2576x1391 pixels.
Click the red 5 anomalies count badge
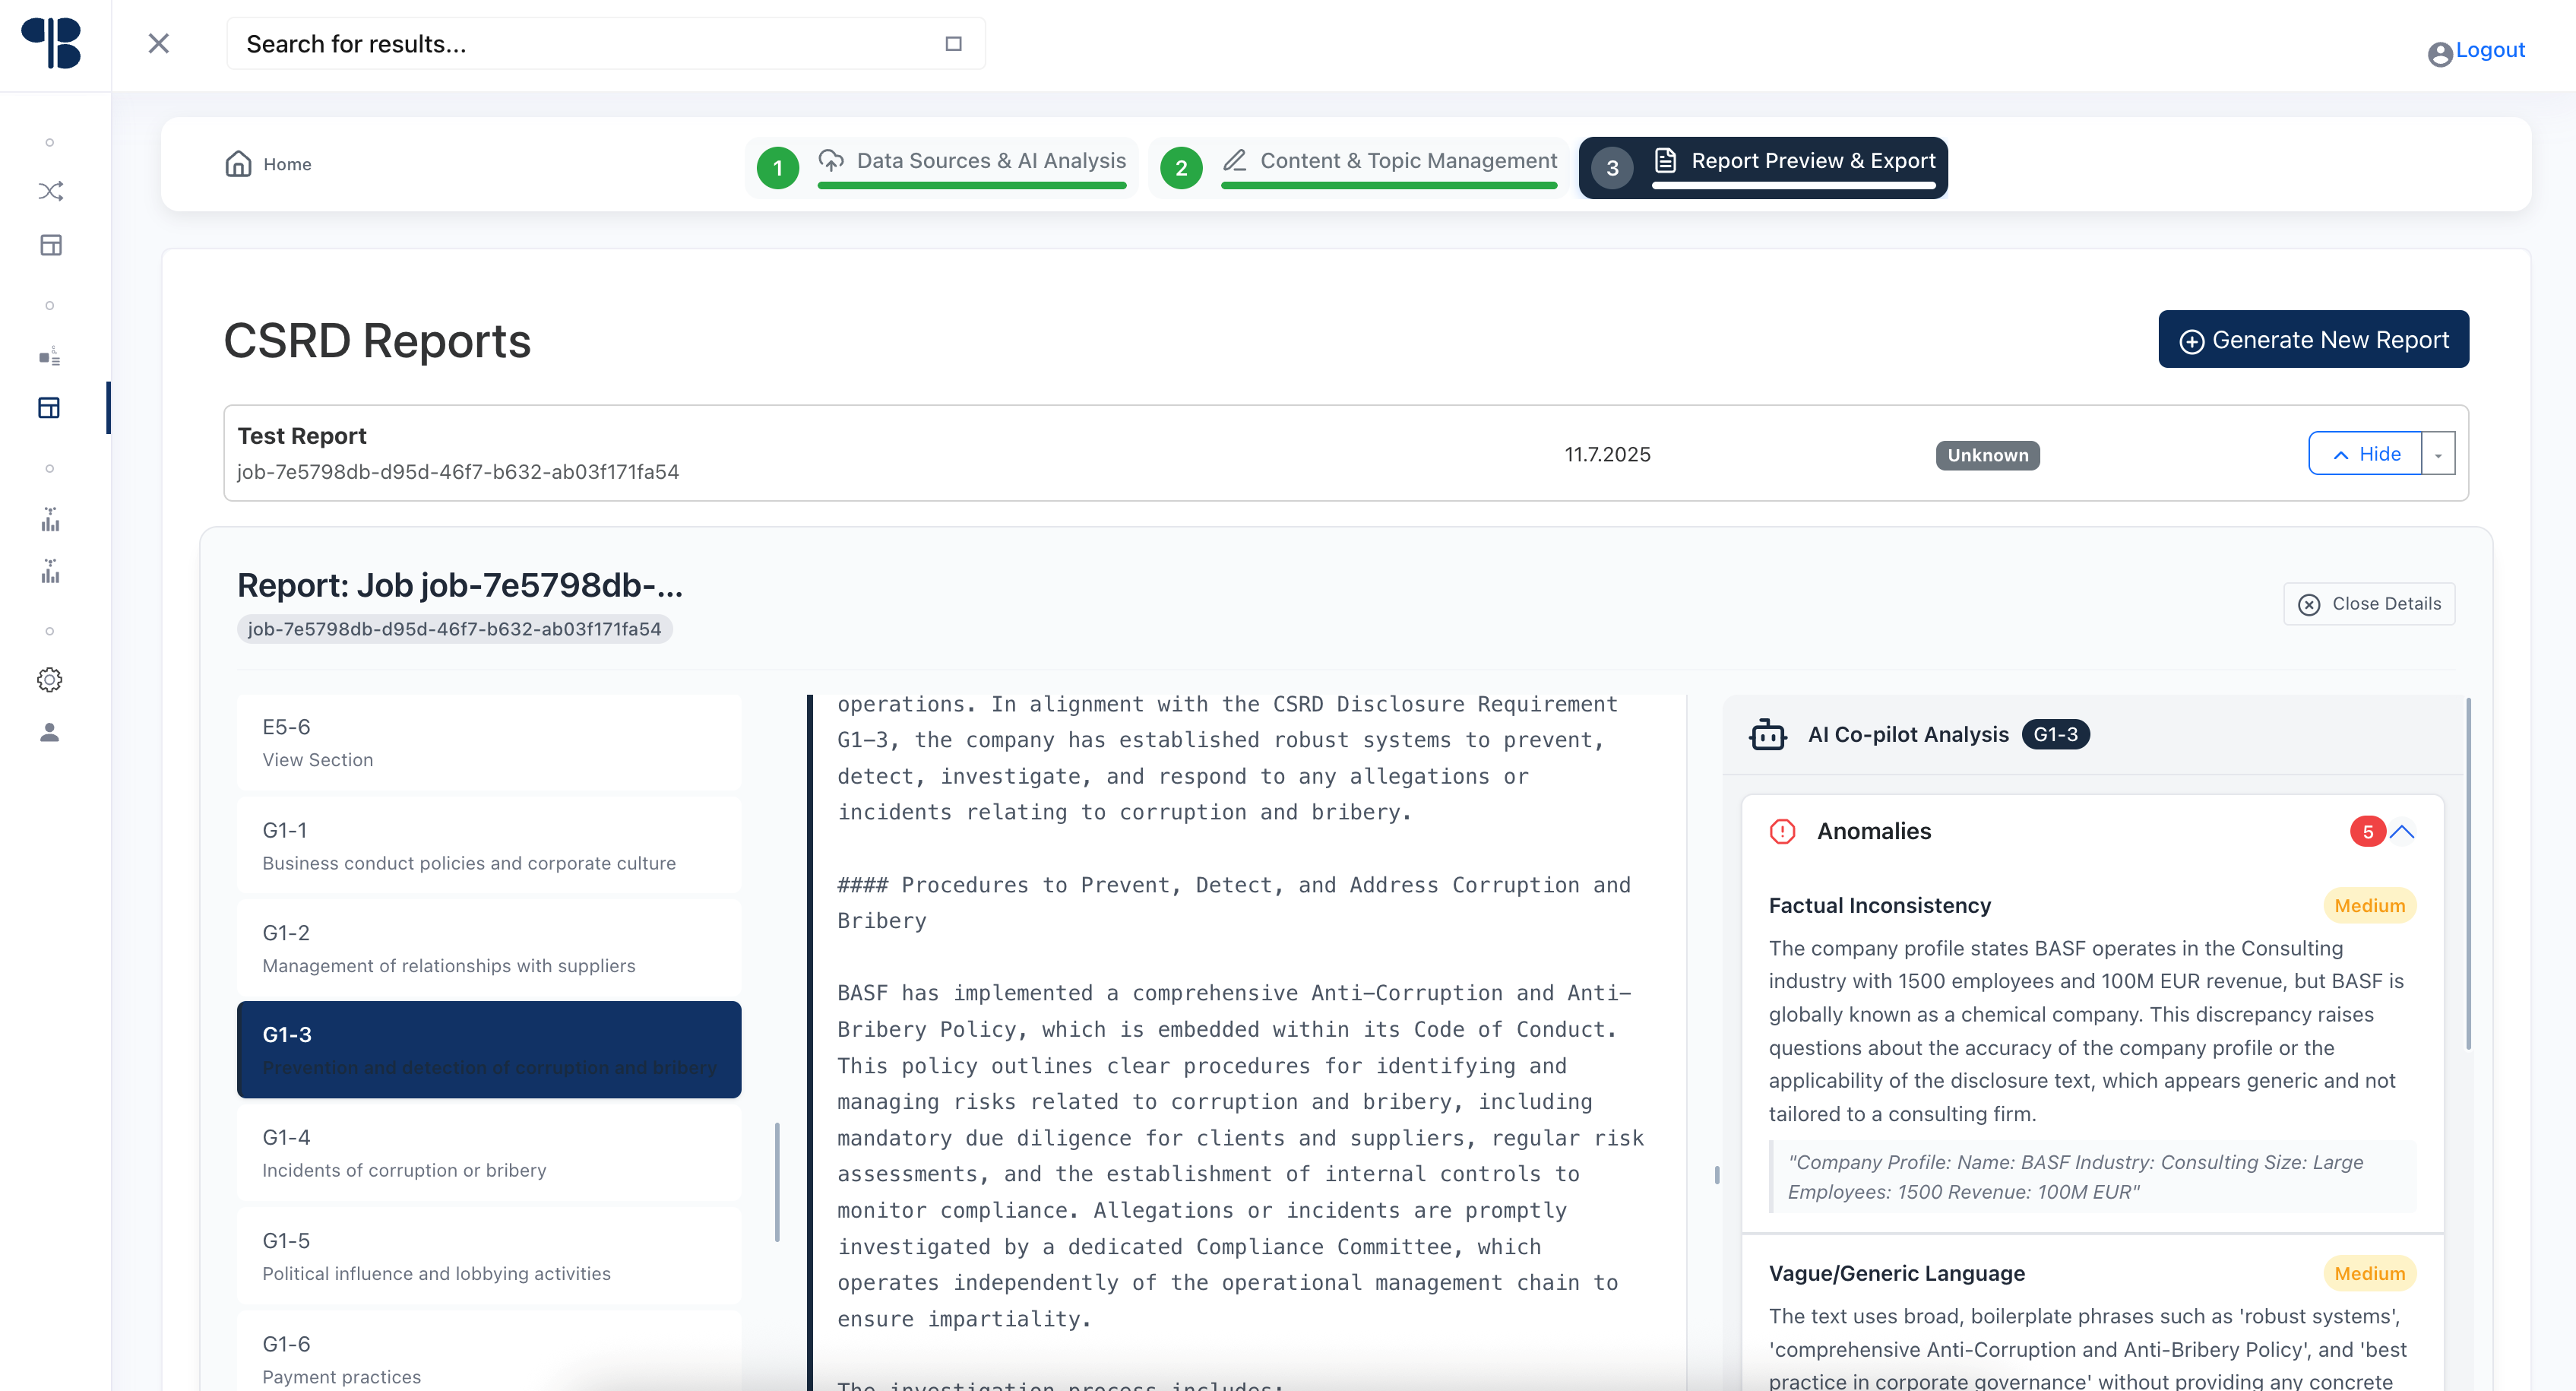(2367, 831)
